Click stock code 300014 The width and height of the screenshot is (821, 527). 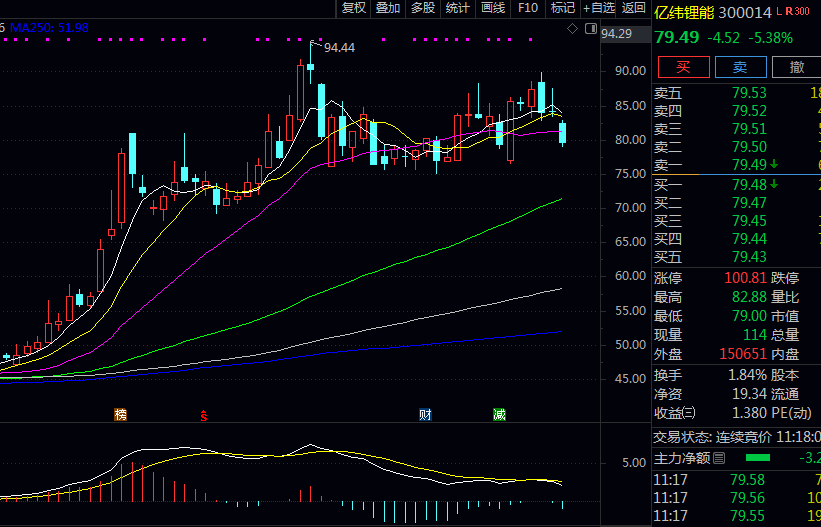(x=745, y=12)
